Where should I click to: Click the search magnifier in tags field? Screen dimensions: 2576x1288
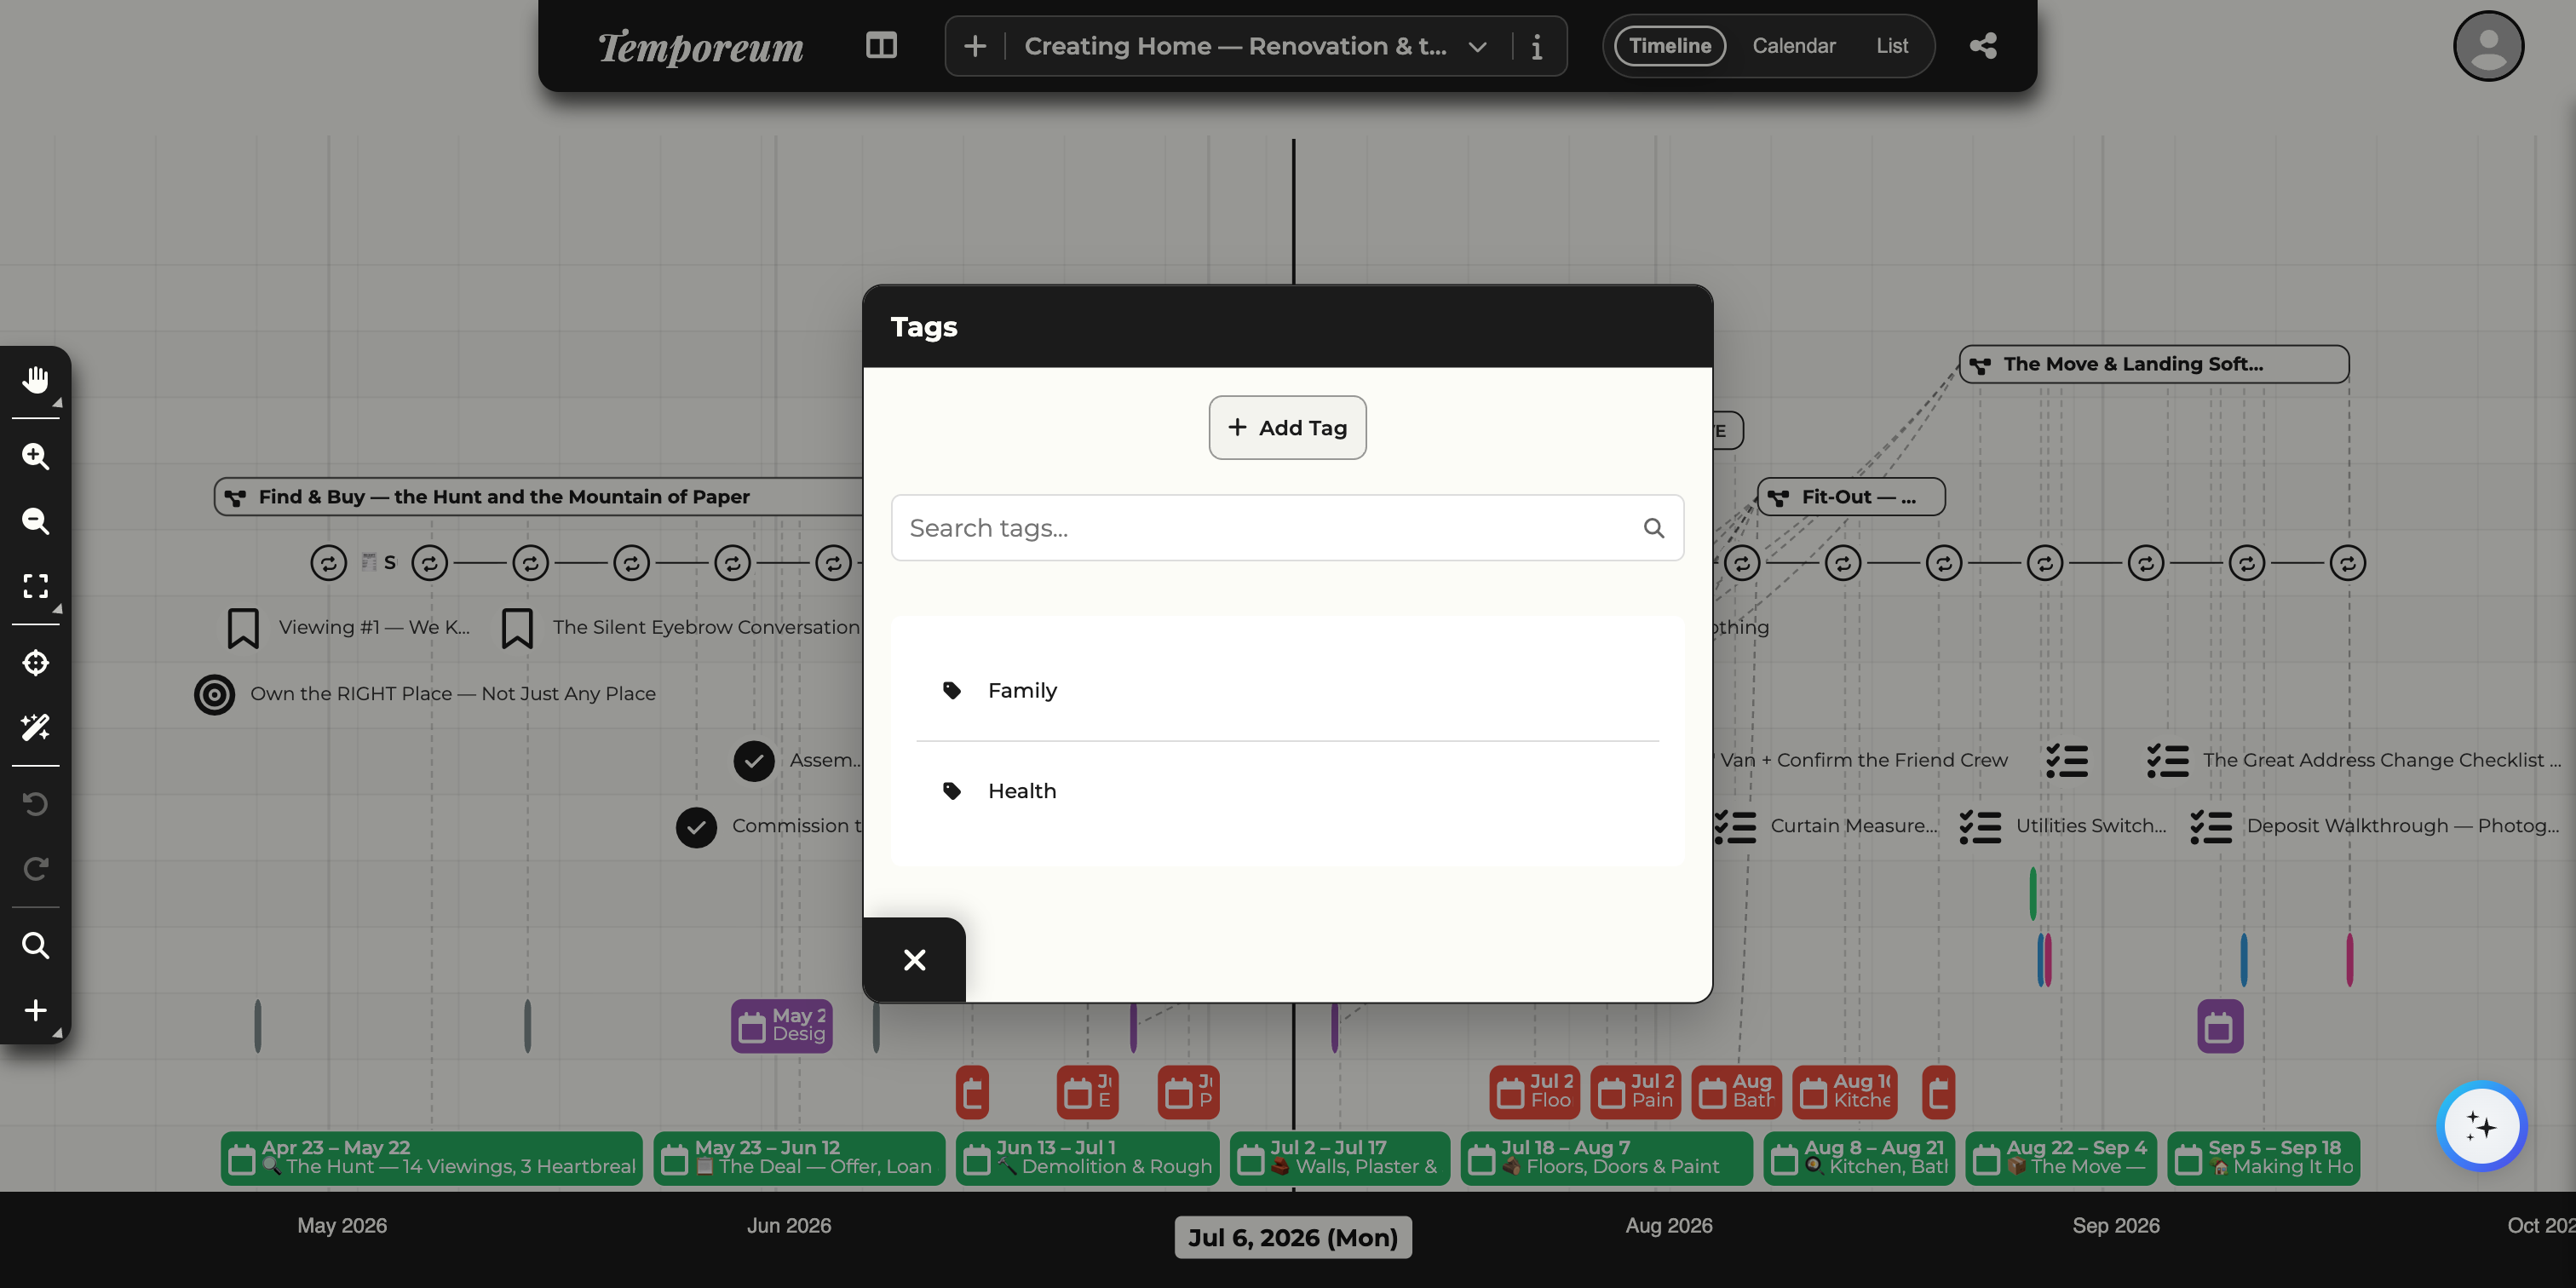click(x=1654, y=528)
